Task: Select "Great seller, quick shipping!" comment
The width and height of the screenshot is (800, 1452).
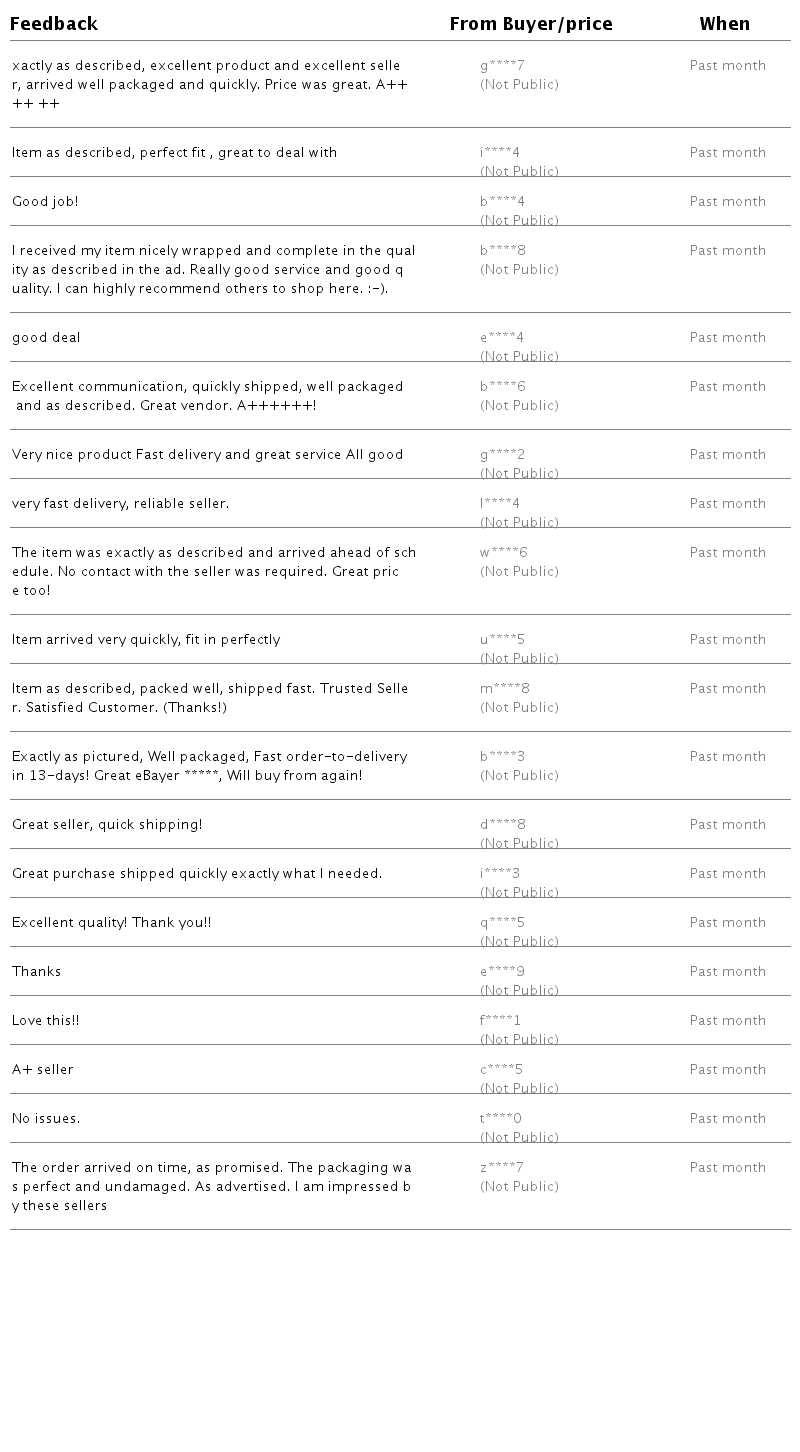Action: click(107, 825)
